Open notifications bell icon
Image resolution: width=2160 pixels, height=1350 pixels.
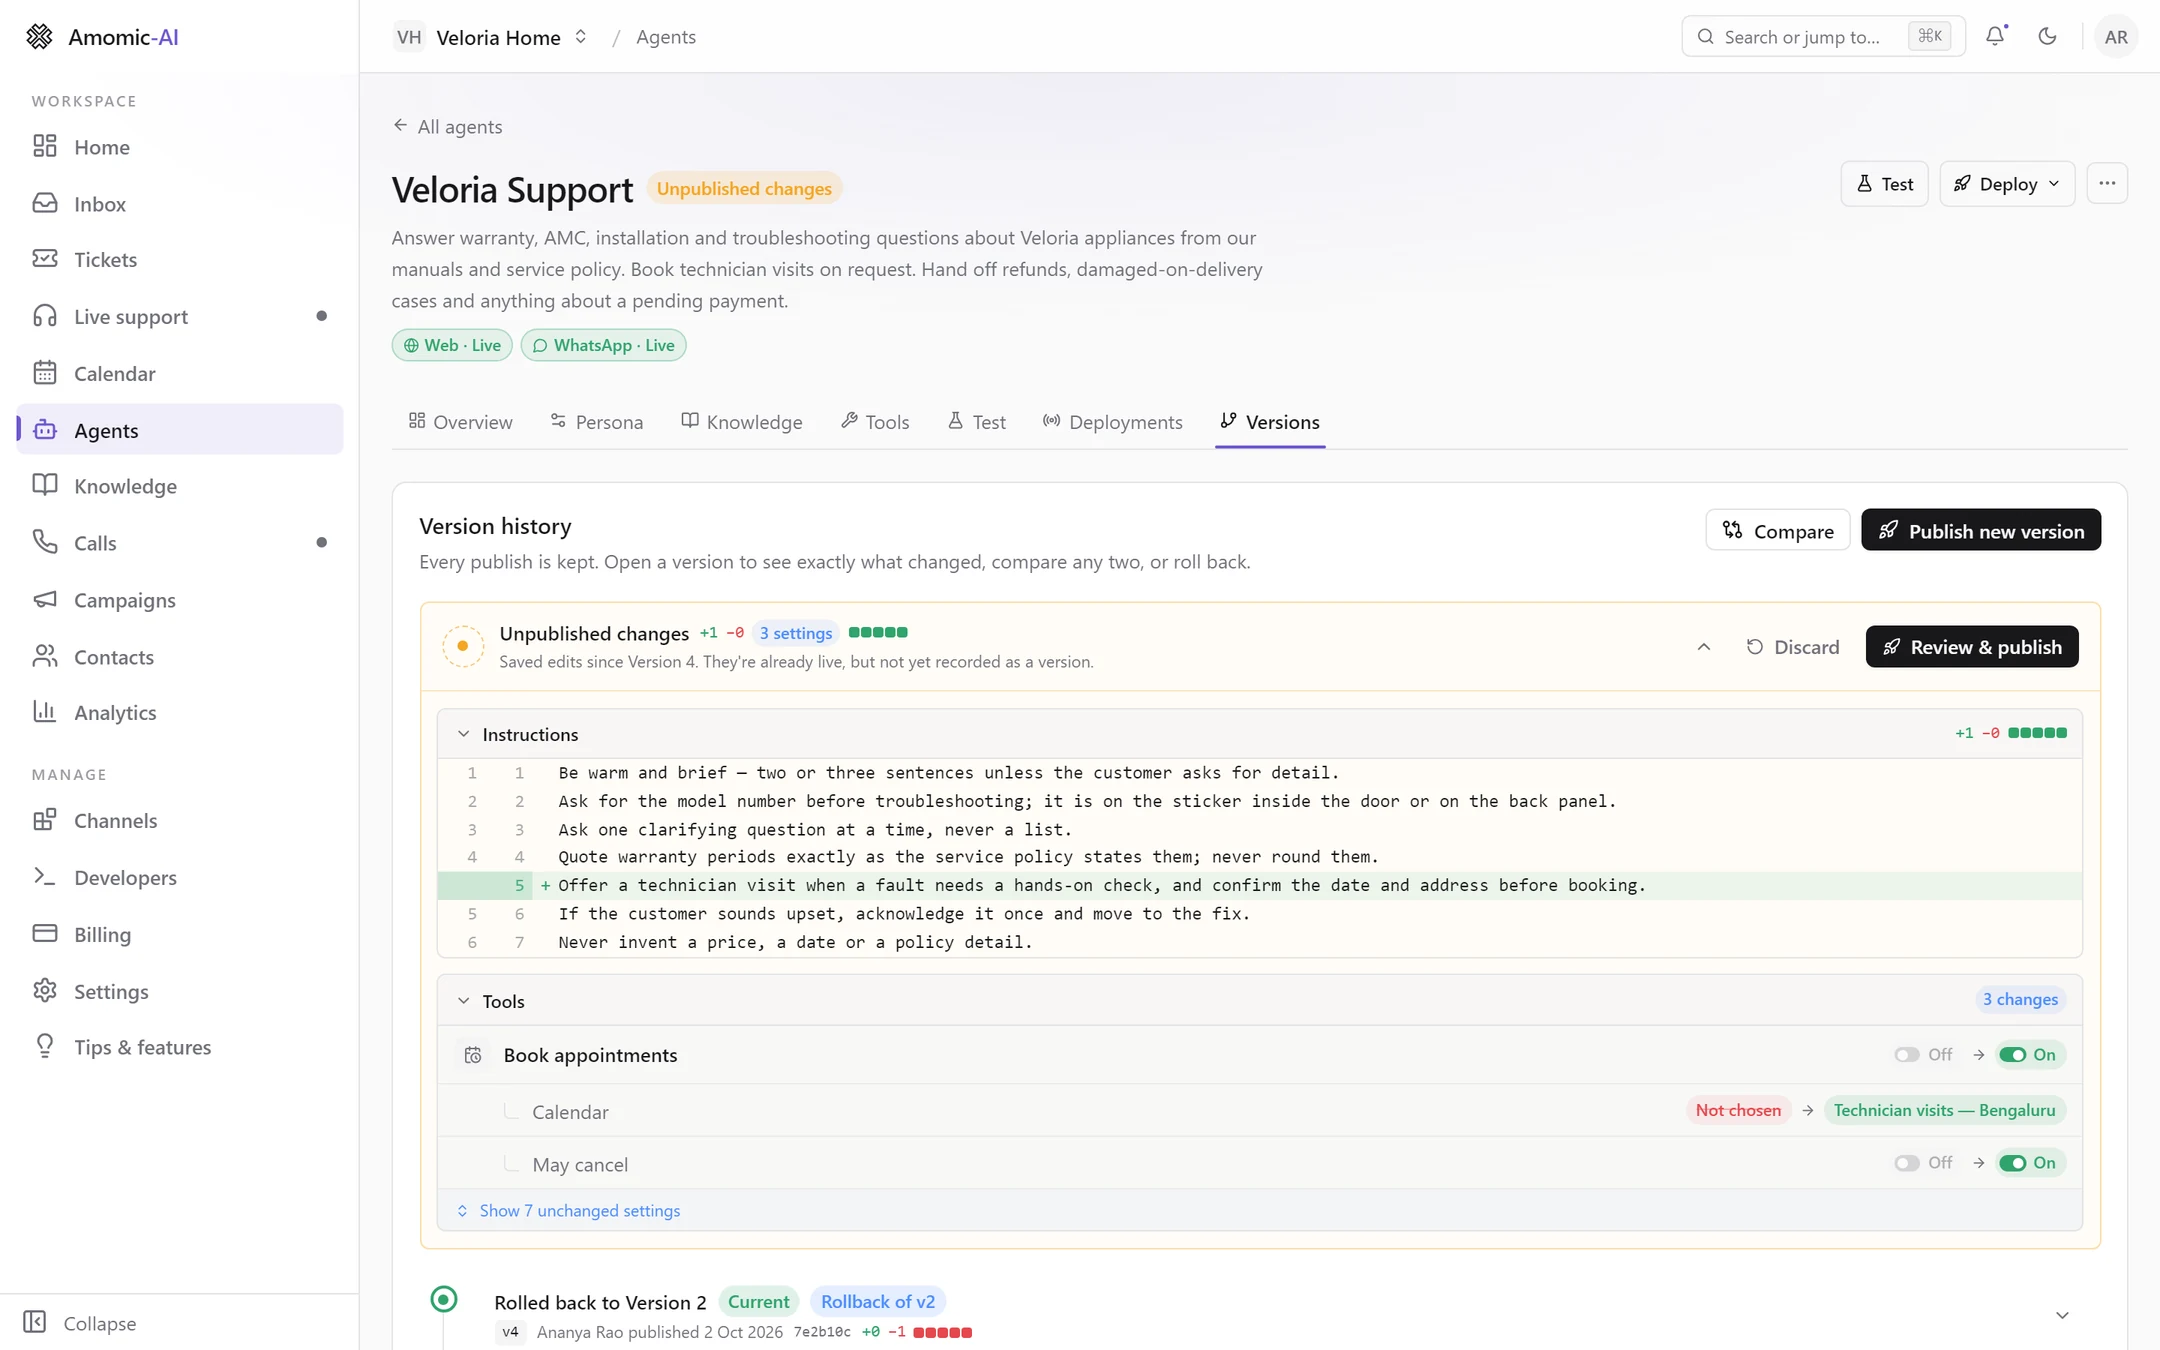coord(1995,36)
